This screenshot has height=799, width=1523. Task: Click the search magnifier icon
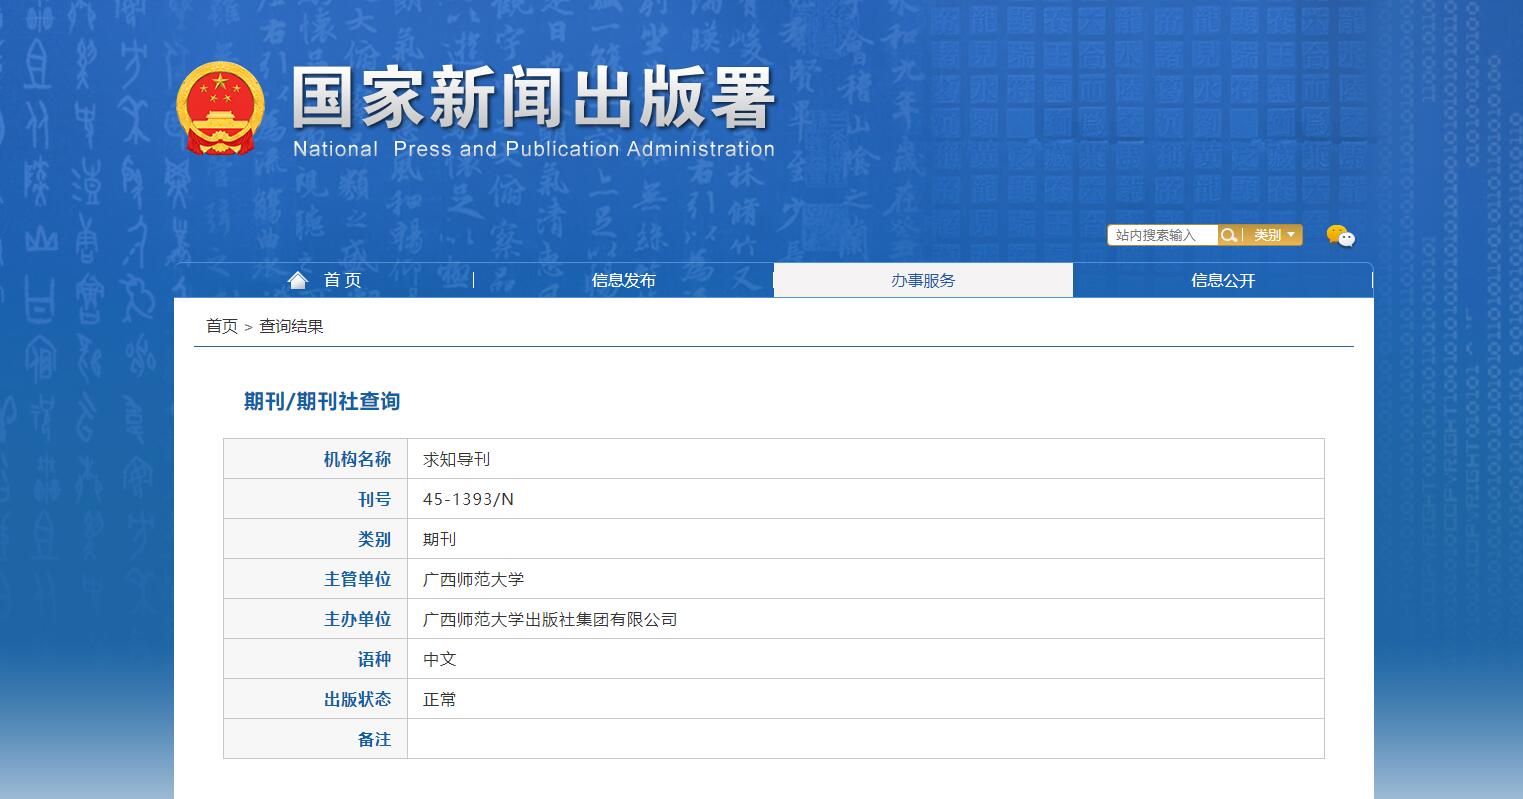(x=1228, y=235)
